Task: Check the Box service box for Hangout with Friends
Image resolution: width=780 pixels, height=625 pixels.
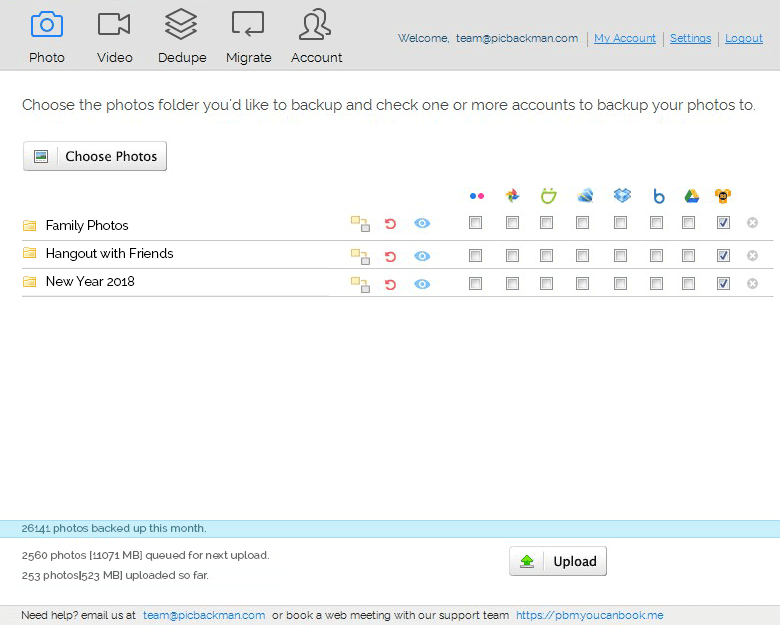Action: point(657,255)
